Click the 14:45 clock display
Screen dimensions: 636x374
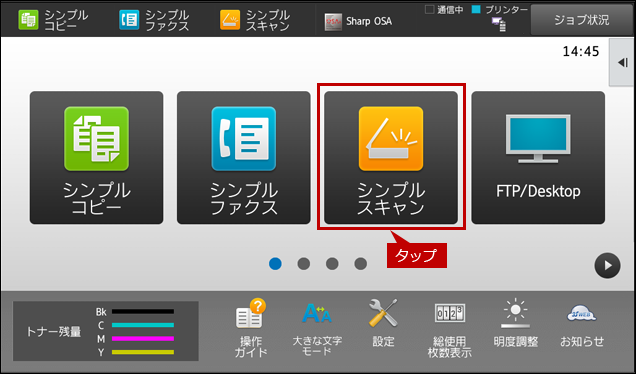click(x=580, y=52)
